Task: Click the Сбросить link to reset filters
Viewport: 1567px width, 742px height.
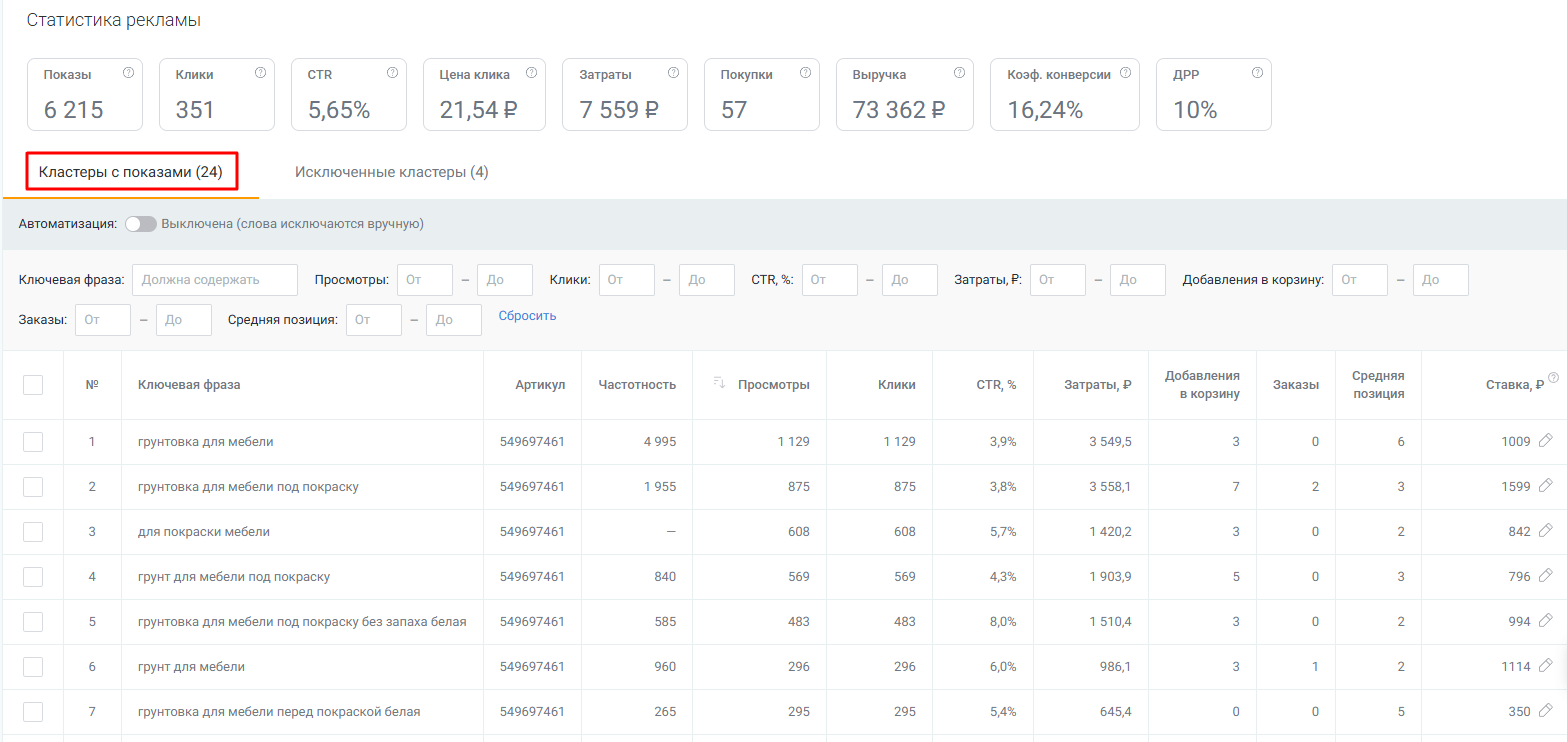Action: [x=527, y=316]
